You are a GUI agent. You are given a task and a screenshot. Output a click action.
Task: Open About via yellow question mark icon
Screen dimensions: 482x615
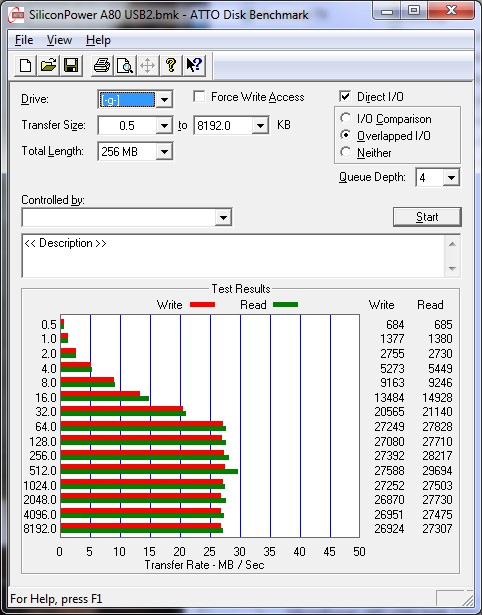pyautogui.click(x=171, y=65)
